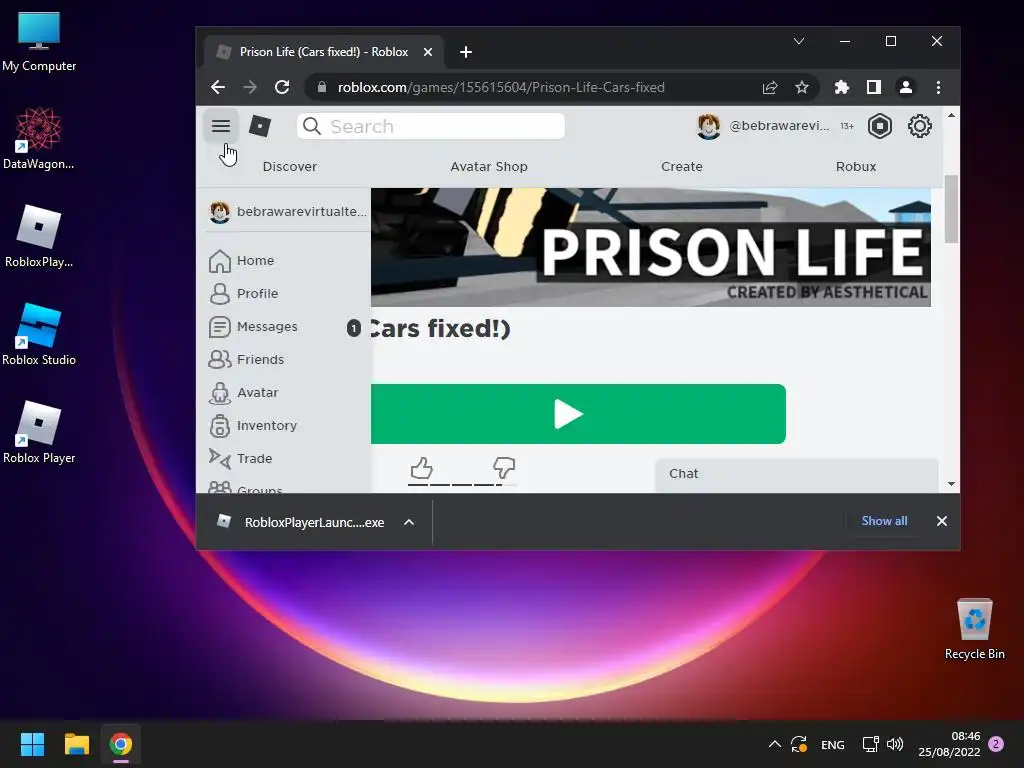
Task: Open clock and date 08:46
Action: pos(950,744)
